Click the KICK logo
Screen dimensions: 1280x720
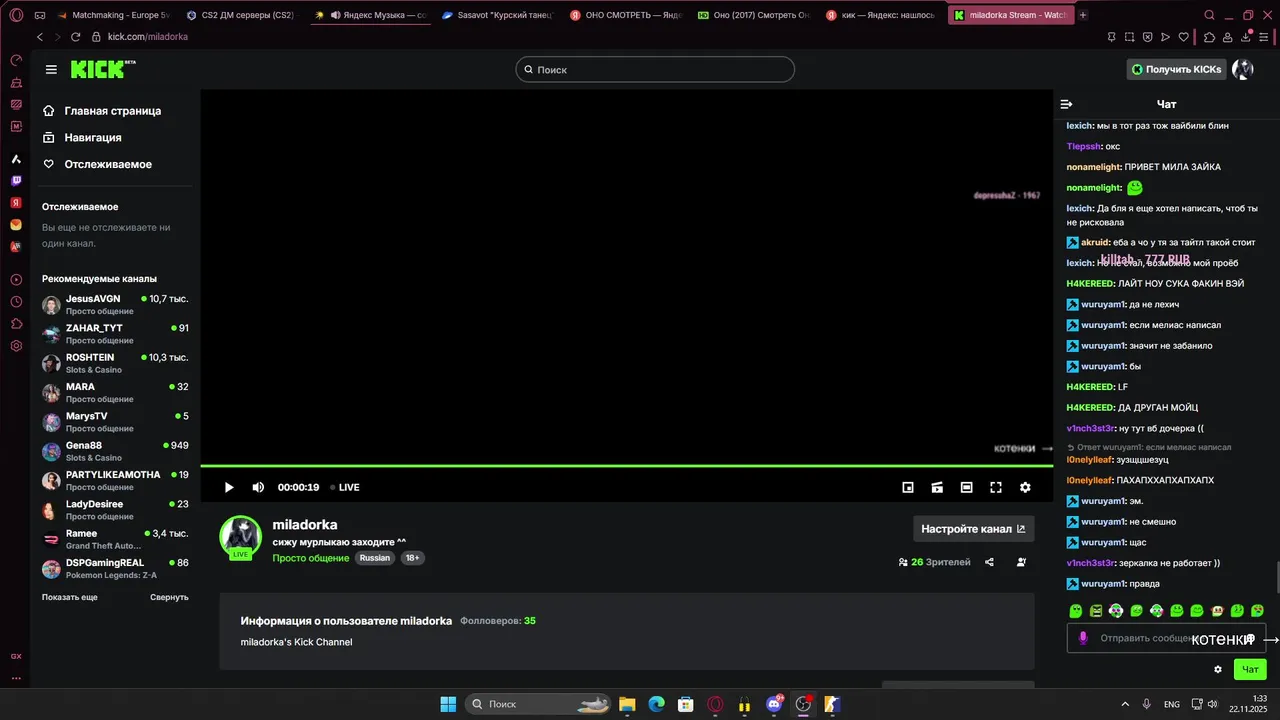(103, 69)
